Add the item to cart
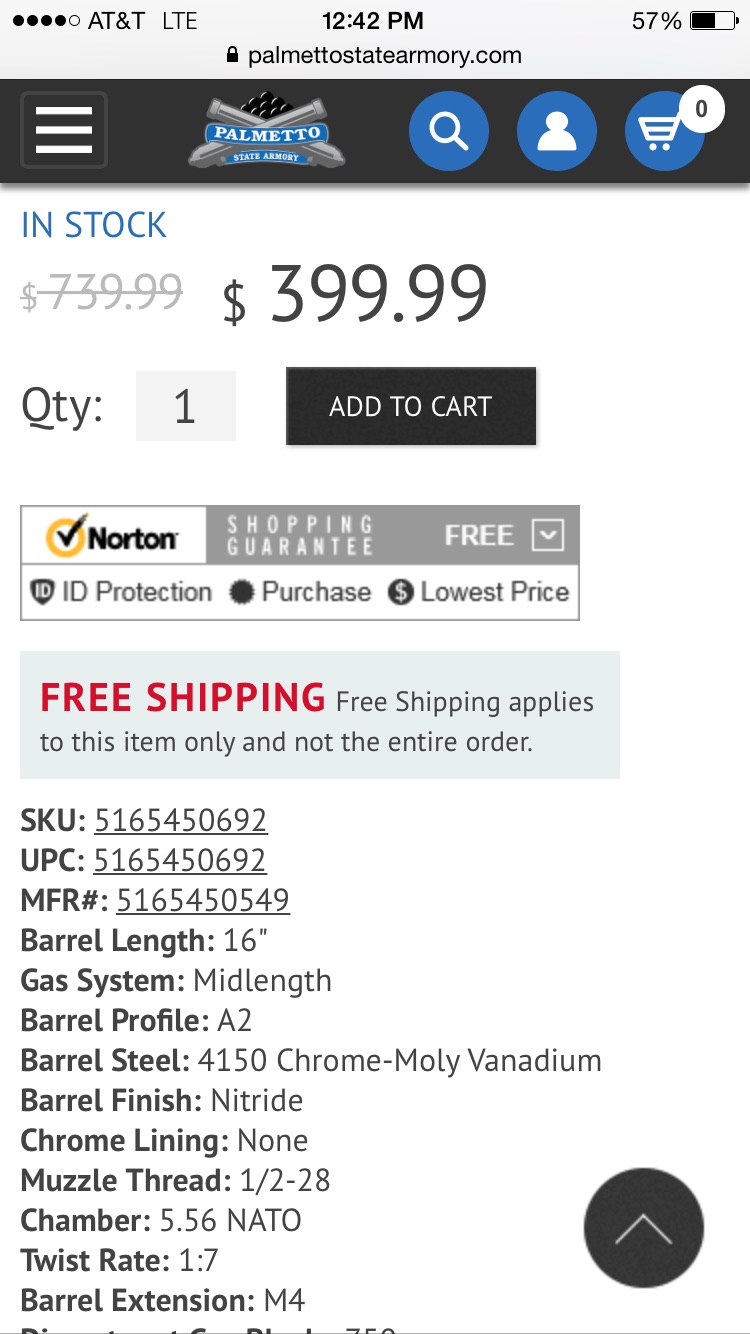Screen dimensions: 750x1334 coord(411,406)
